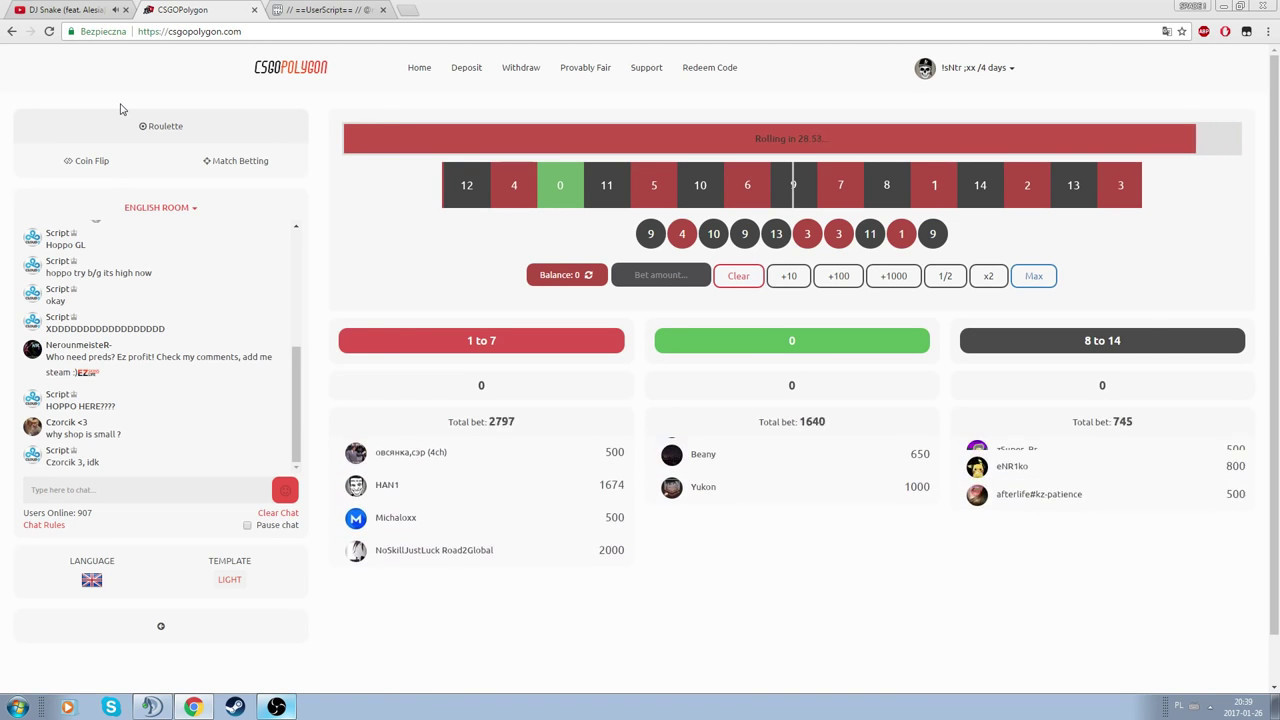Go to the Home menu item
Image resolution: width=1280 pixels, height=720 pixels.
(419, 68)
